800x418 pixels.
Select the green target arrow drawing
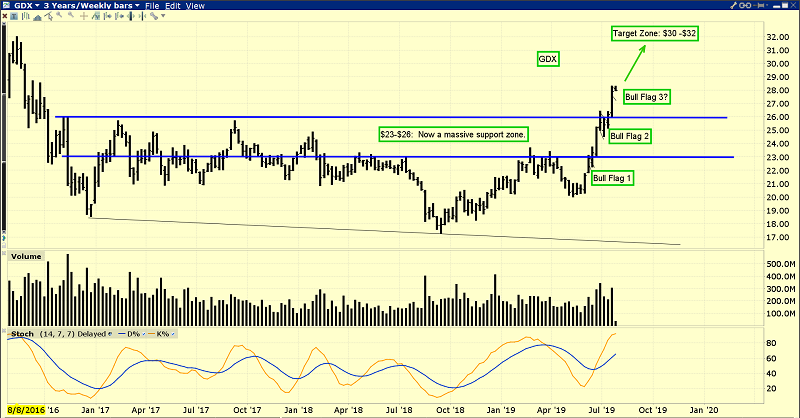(x=635, y=63)
